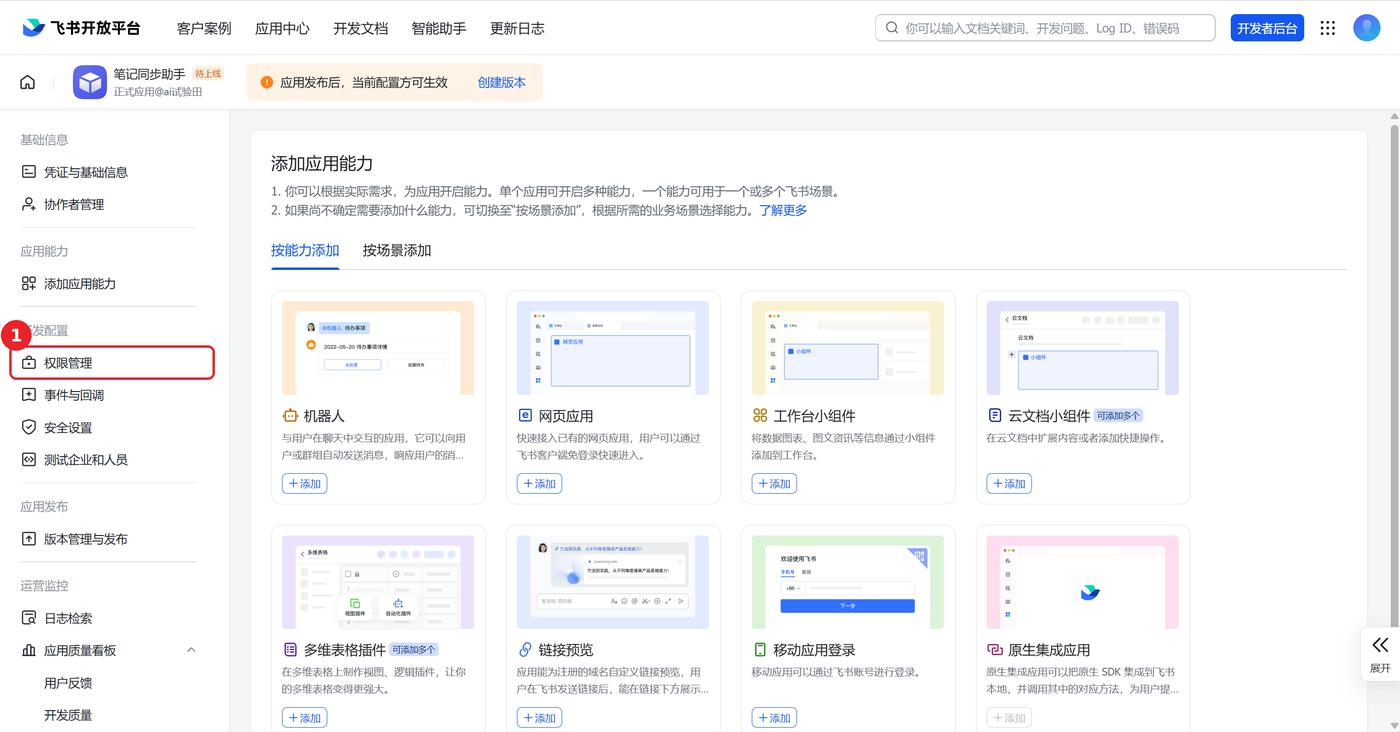Open 客户案例 in the top navigation

tap(204, 28)
